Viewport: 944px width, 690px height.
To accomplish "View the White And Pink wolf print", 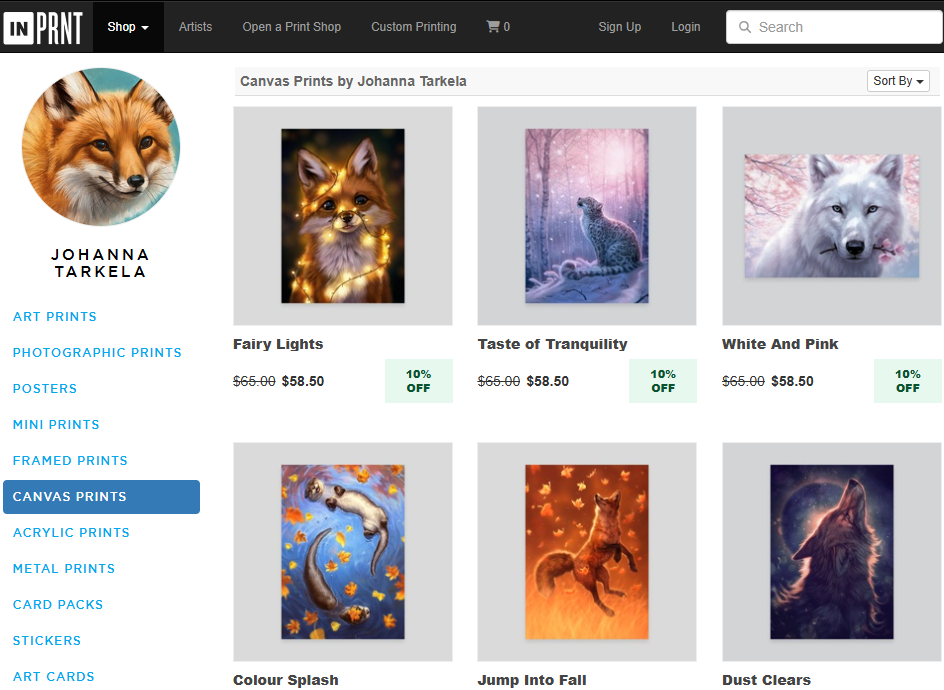I will tap(831, 216).
